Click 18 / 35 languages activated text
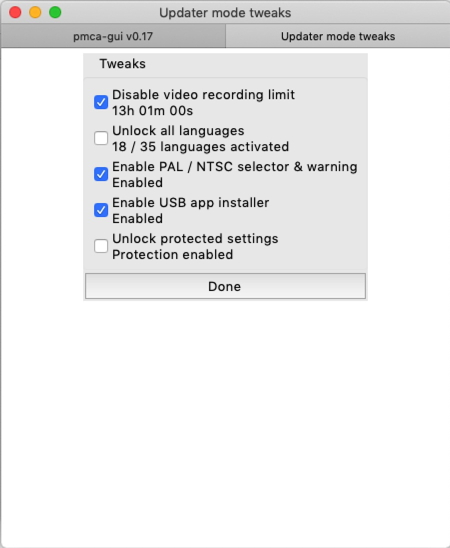 [x=201, y=147]
